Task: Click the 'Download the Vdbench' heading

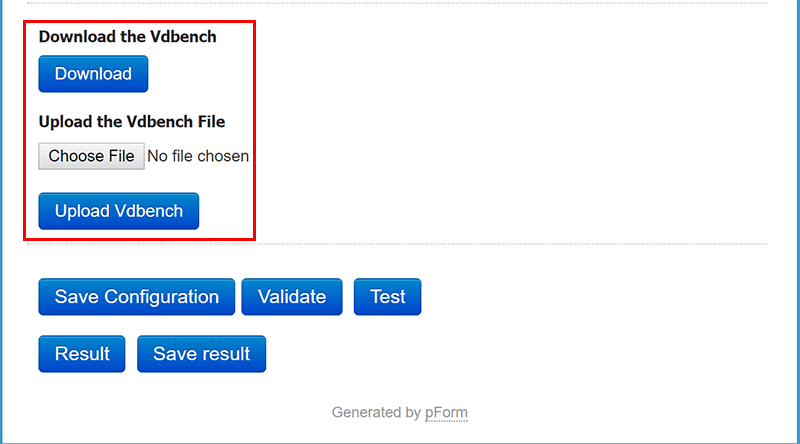Action: tap(127, 37)
